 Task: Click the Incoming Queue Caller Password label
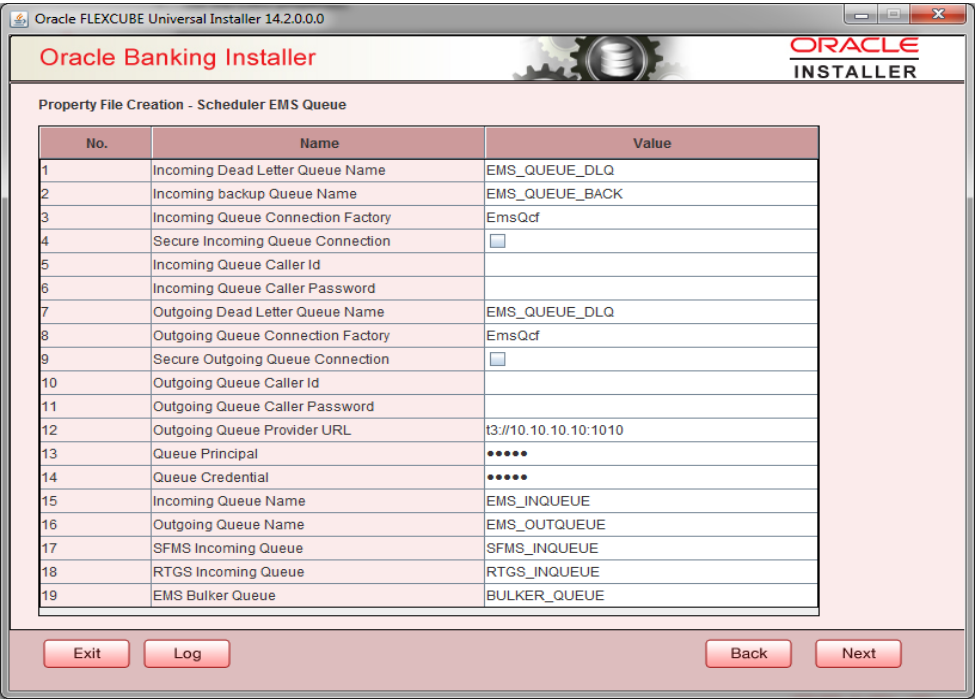click(264, 288)
